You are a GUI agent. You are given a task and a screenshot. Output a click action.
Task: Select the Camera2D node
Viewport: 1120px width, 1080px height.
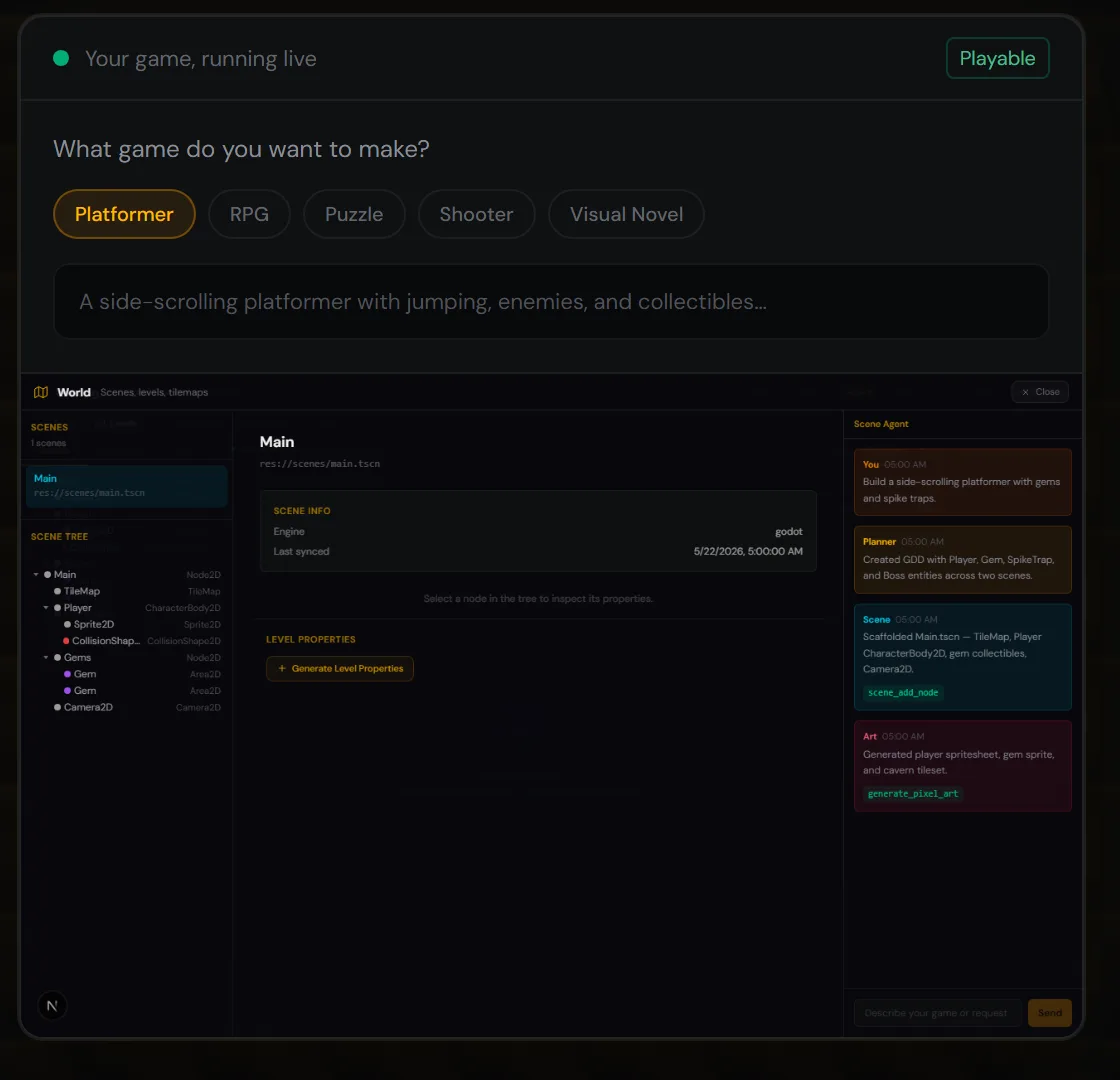[126, 707]
